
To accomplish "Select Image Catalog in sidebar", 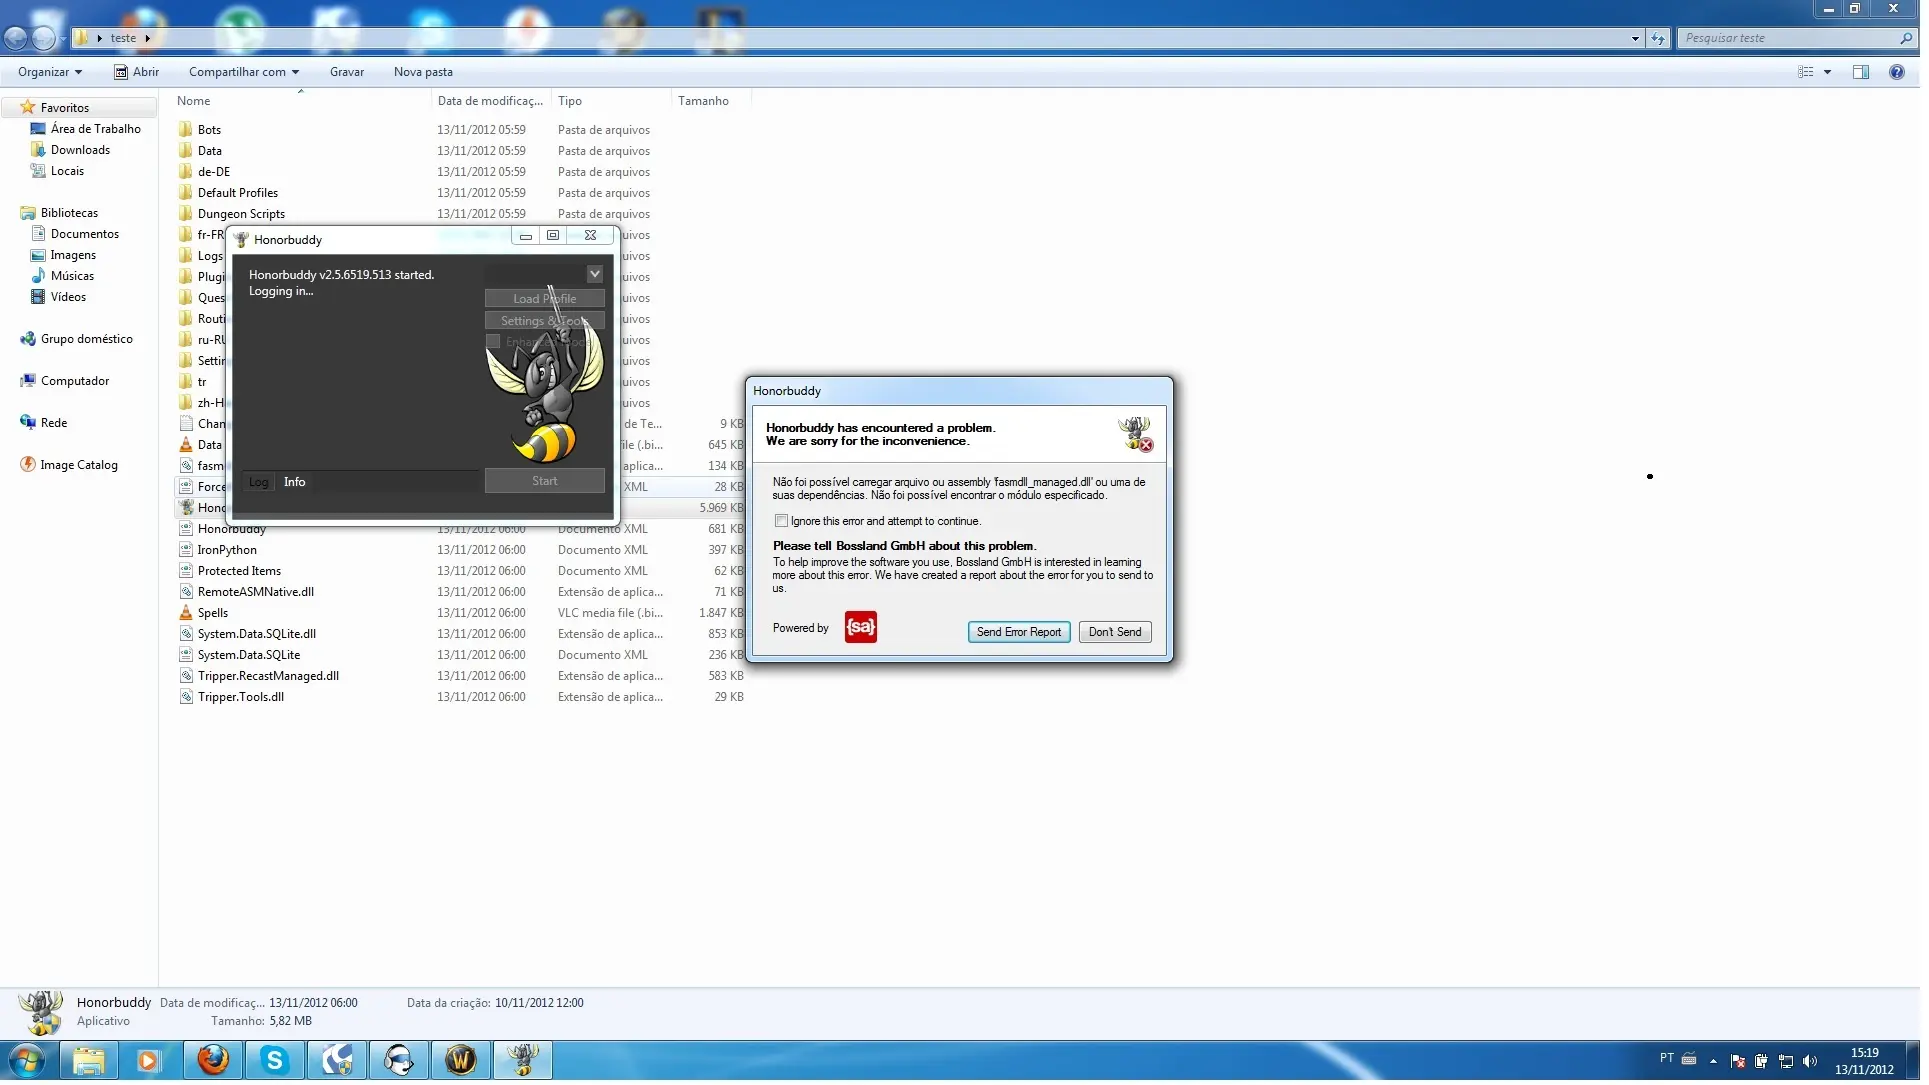I will coord(79,465).
